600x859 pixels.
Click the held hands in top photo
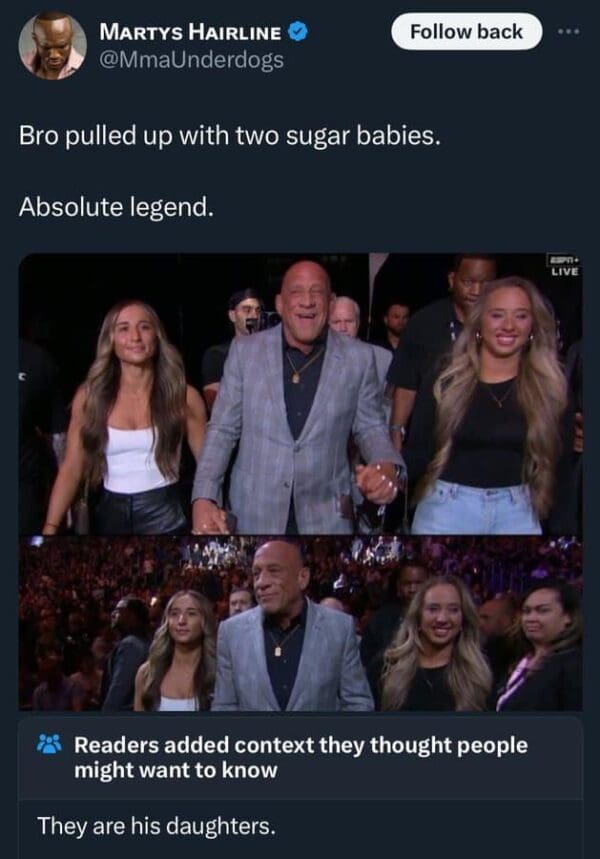pyautogui.click(x=378, y=482)
